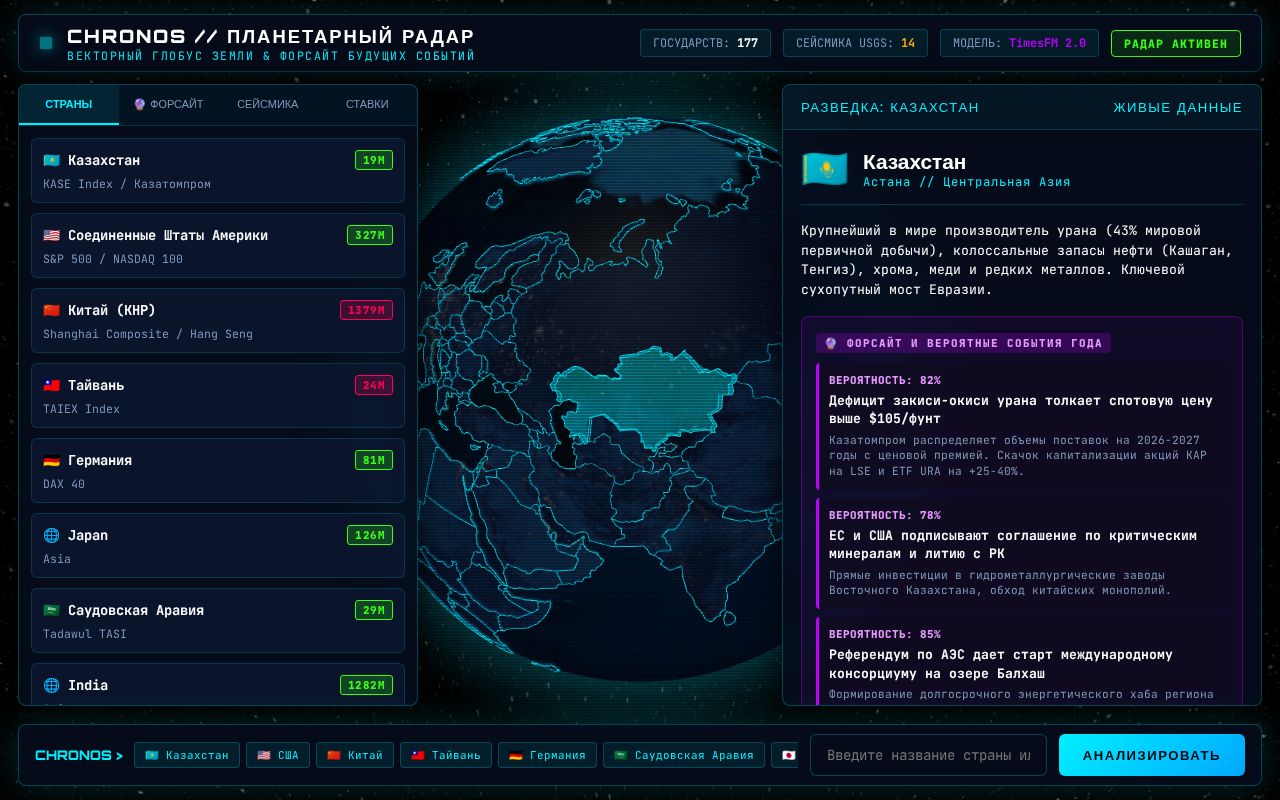Viewport: 1280px width, 800px height.
Task: Click the 19M badge on the Казахстан card
Action: 374,160
